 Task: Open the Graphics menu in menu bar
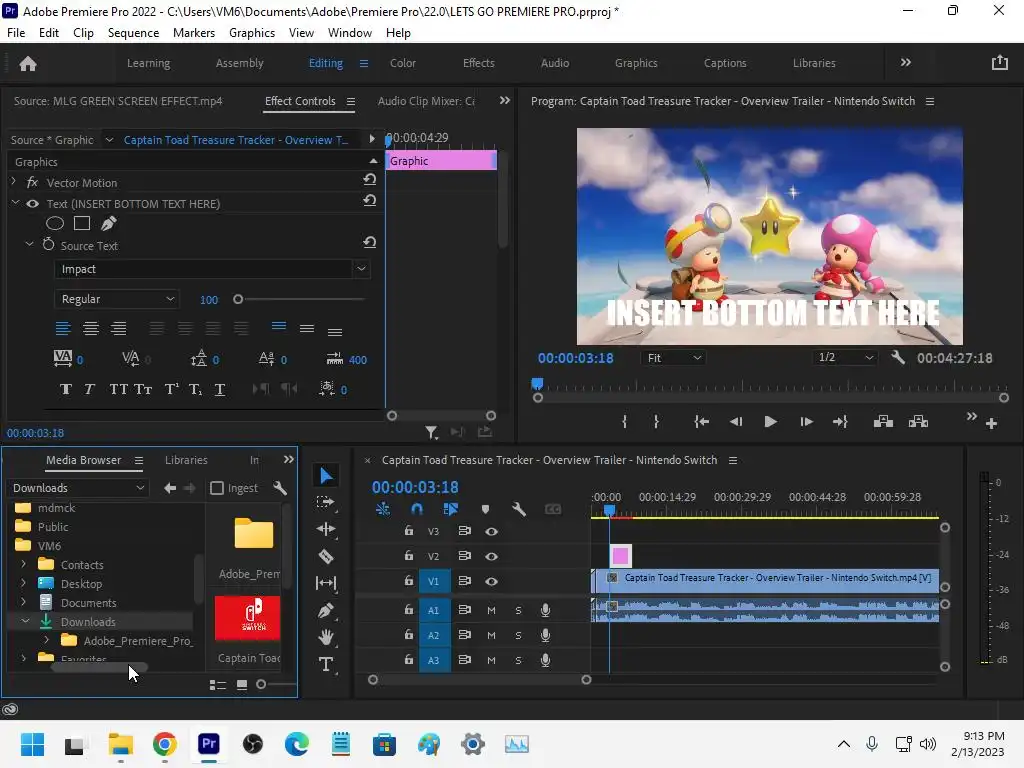click(252, 33)
